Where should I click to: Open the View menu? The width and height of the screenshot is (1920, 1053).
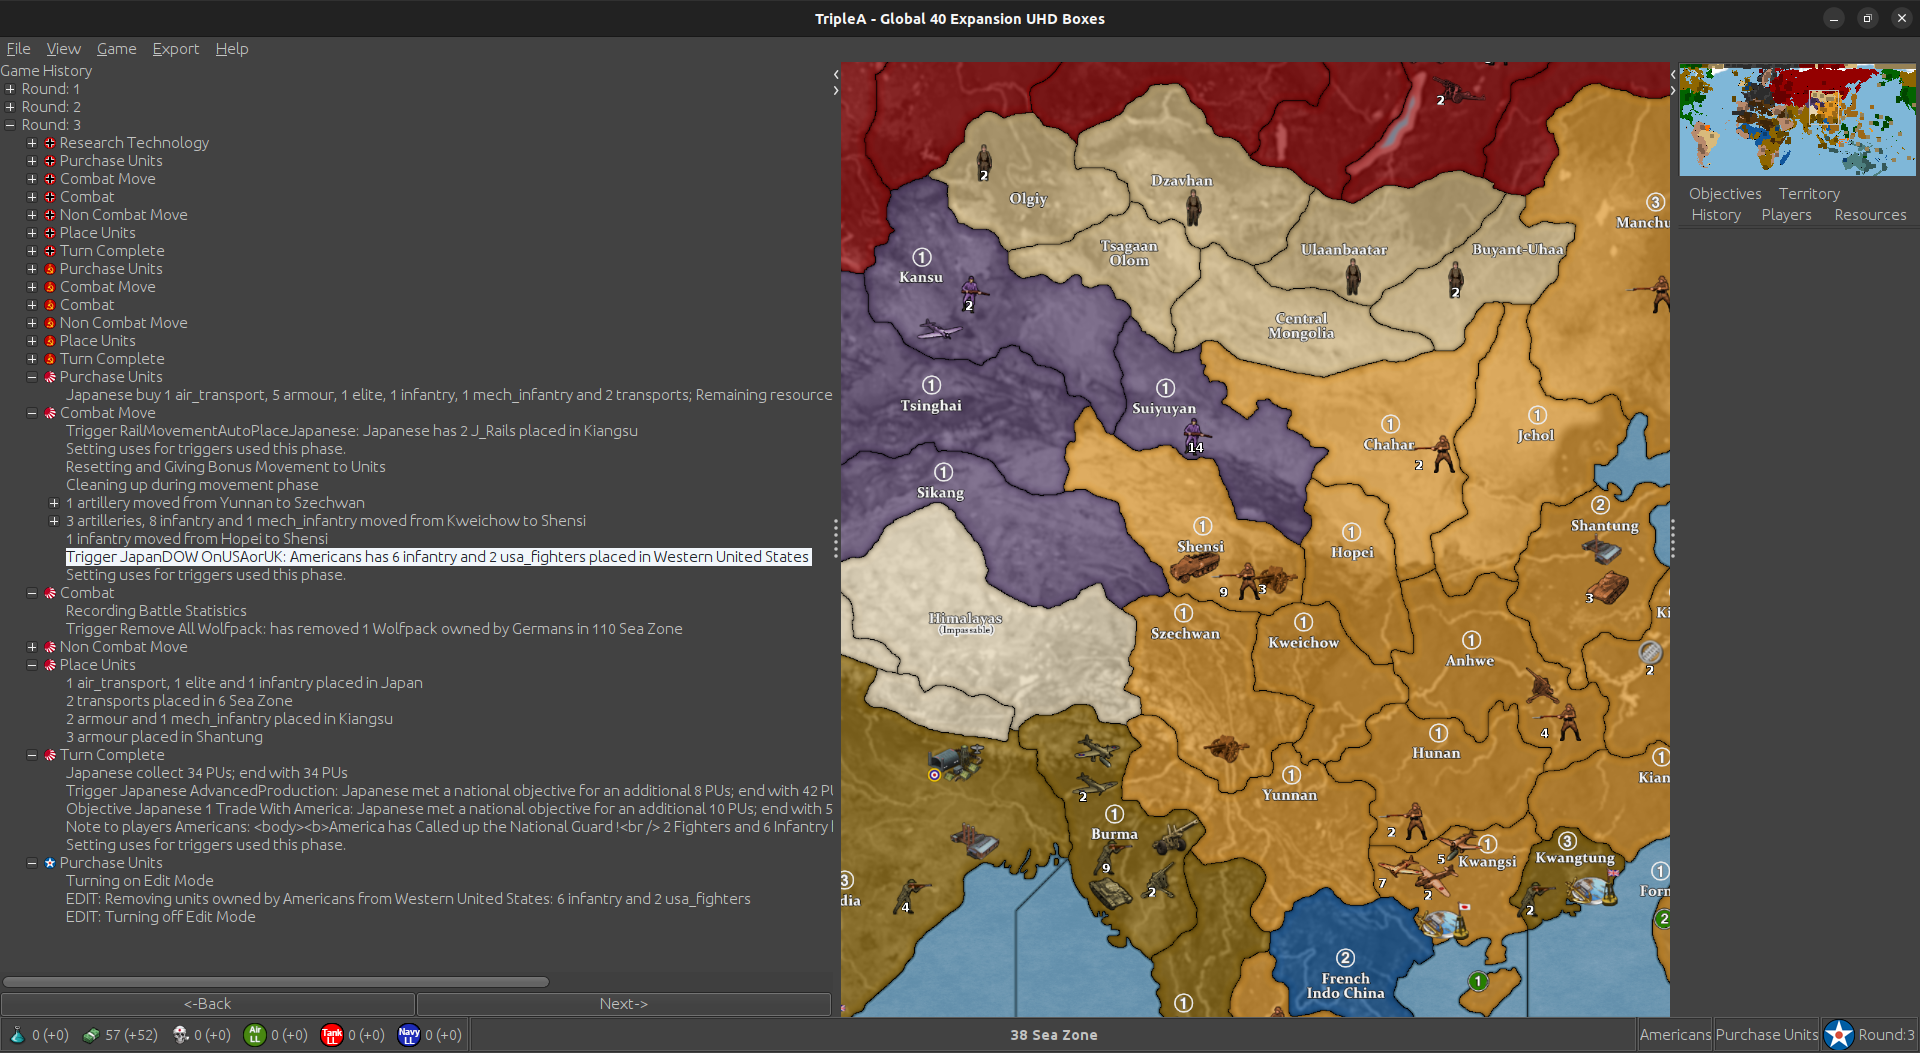63,49
